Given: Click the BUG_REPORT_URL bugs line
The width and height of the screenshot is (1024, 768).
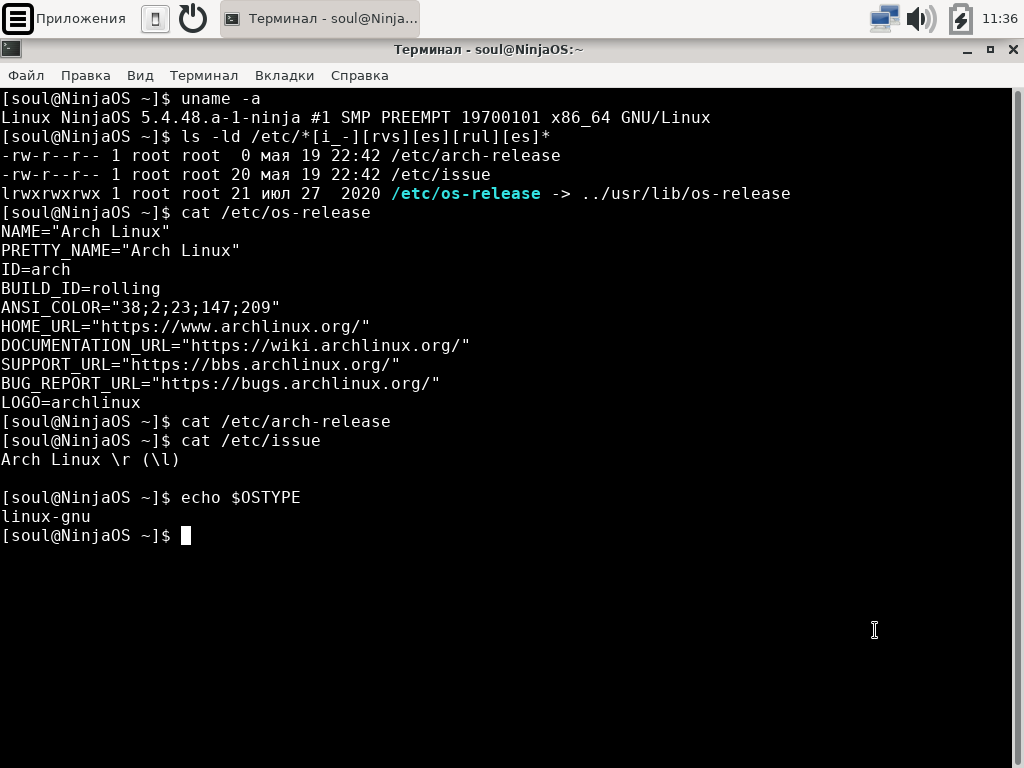Looking at the screenshot, I should 220,383.
